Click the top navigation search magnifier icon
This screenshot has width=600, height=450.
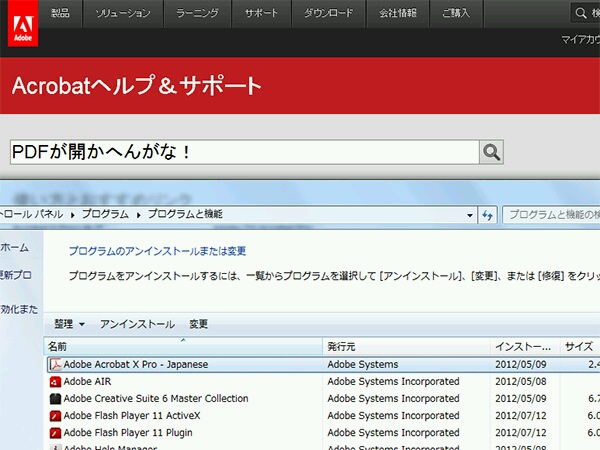click(x=580, y=13)
